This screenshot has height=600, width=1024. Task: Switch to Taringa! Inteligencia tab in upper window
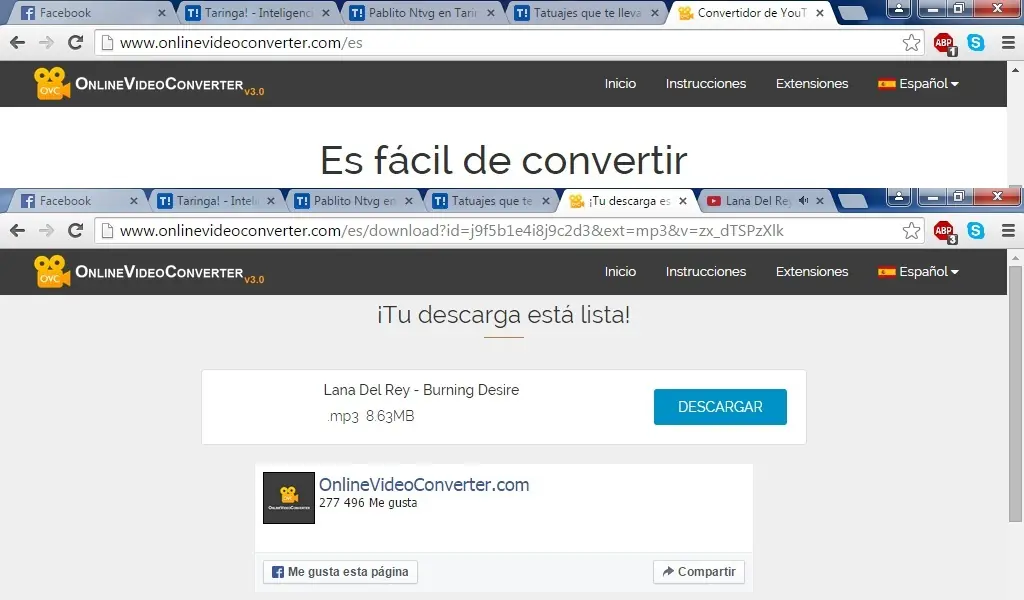(x=258, y=13)
